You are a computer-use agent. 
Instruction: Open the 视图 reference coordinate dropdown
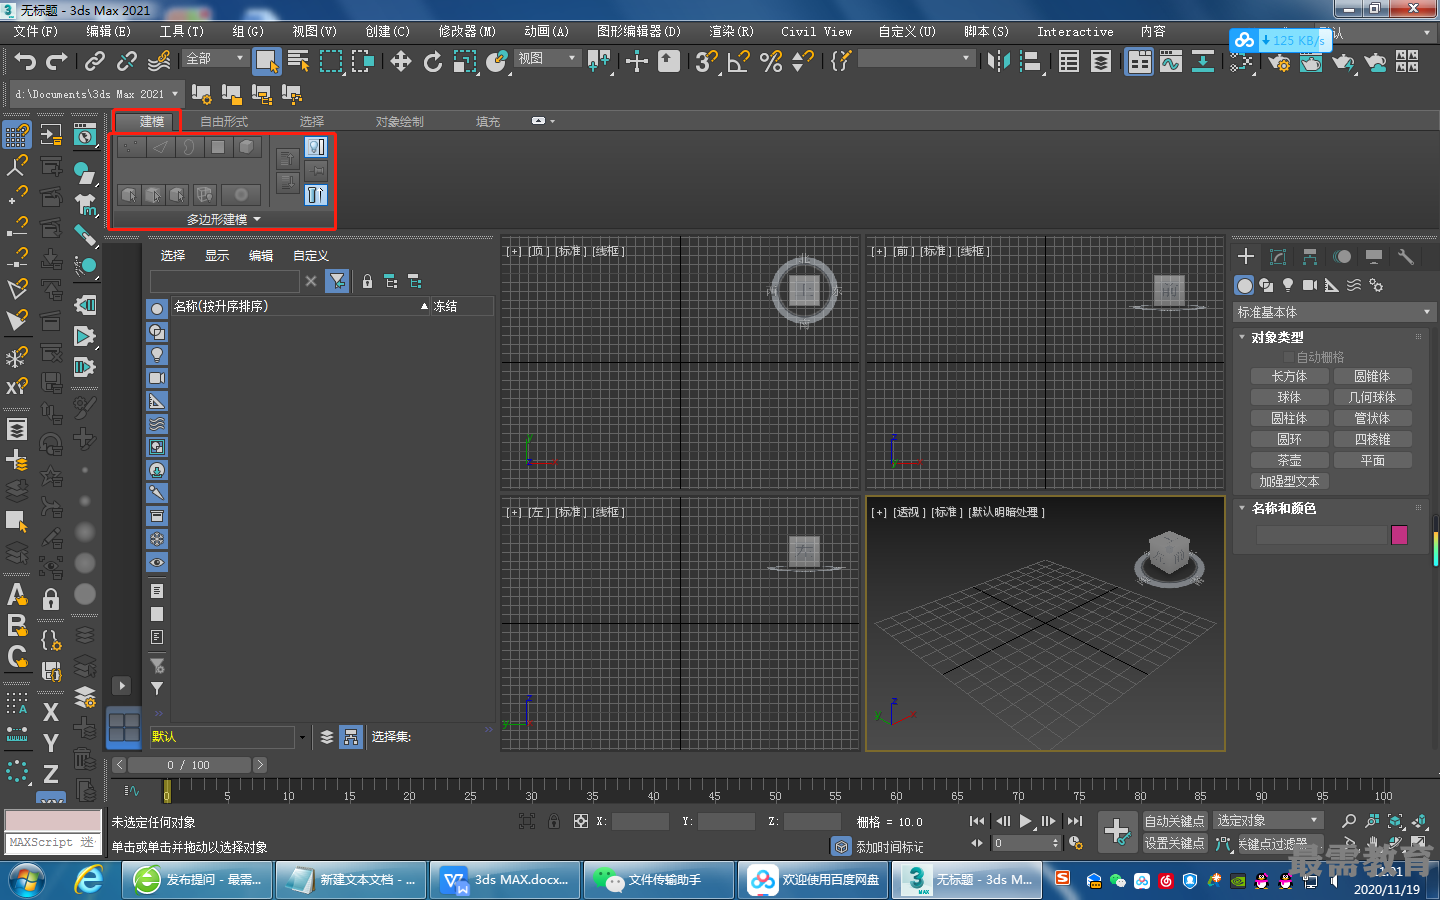coord(547,59)
